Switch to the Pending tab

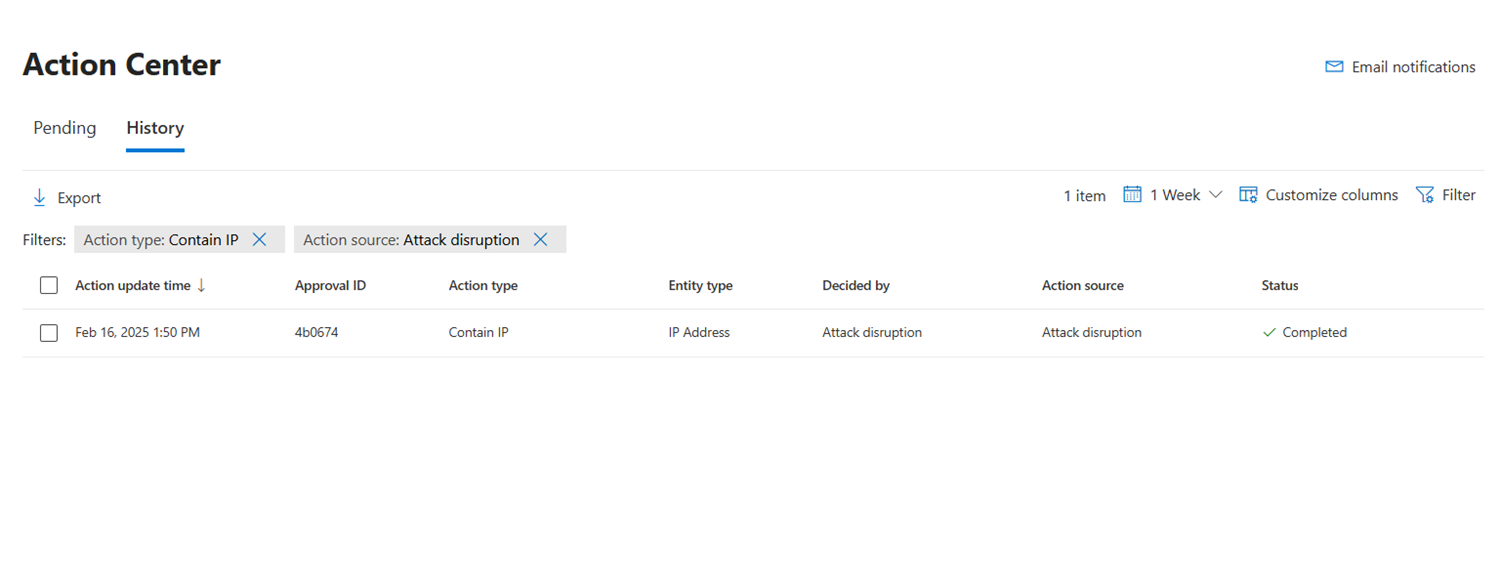click(x=65, y=128)
